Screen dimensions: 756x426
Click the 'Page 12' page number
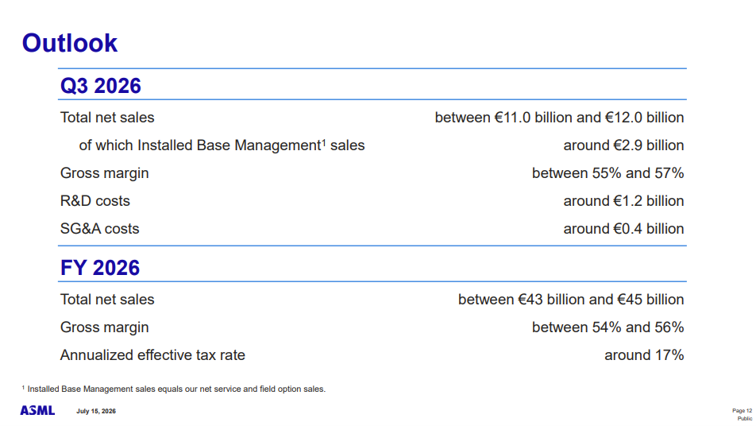(x=742, y=411)
